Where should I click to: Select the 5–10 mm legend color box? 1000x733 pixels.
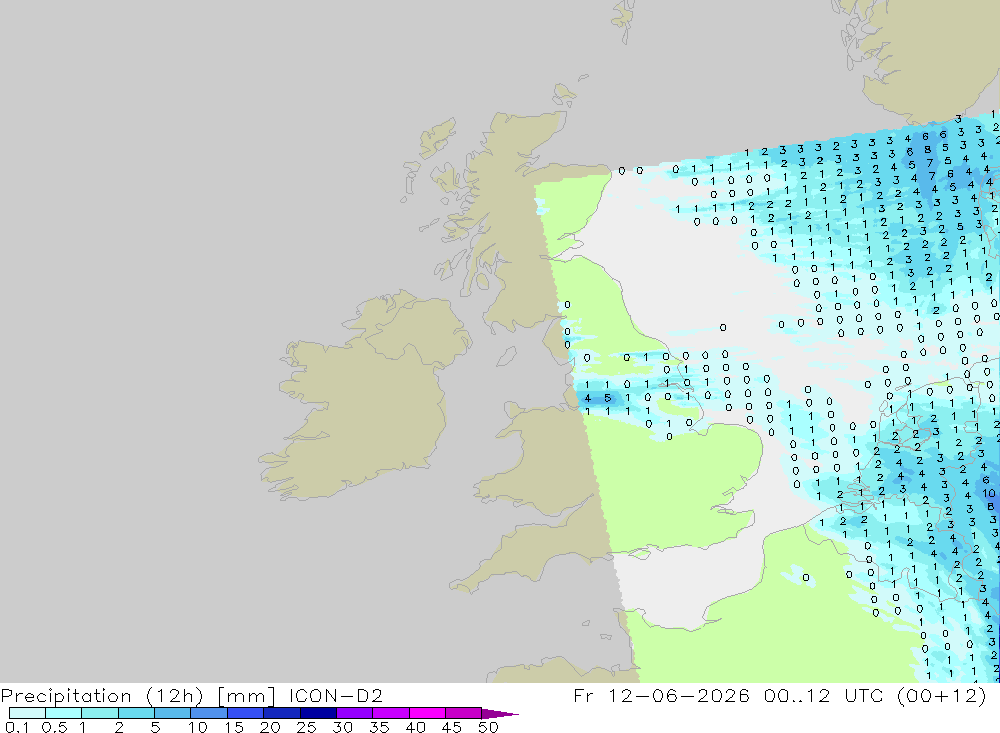173,713
